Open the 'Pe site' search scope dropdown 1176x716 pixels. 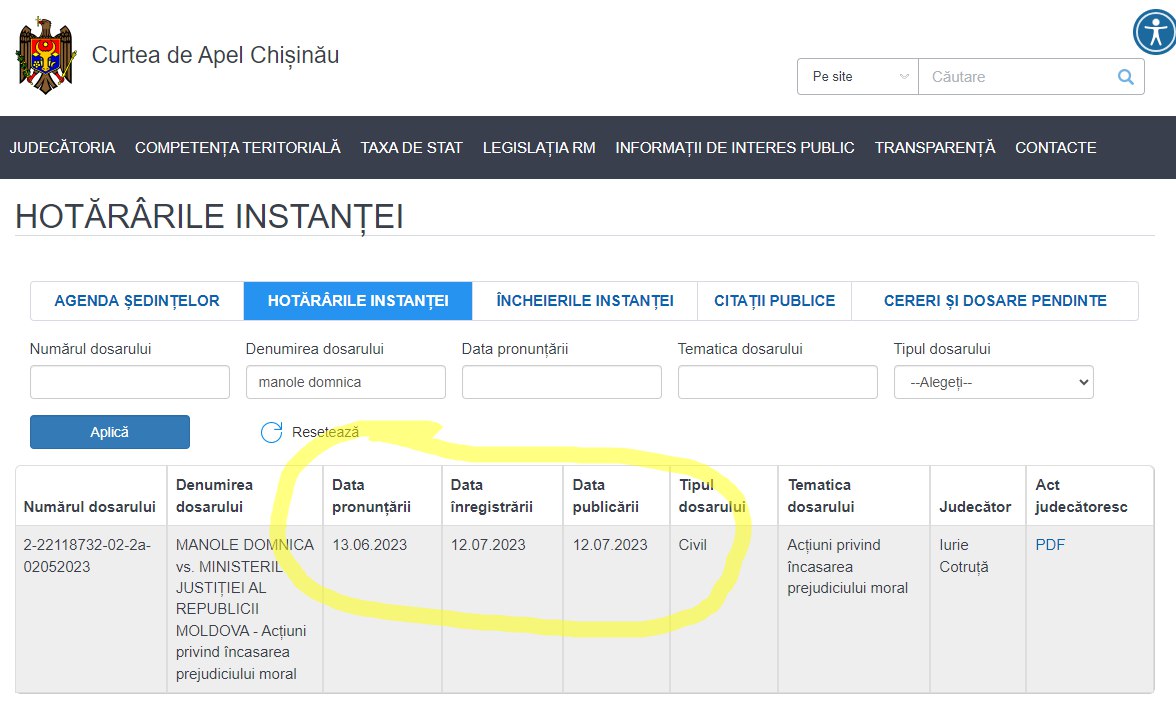(x=857, y=77)
